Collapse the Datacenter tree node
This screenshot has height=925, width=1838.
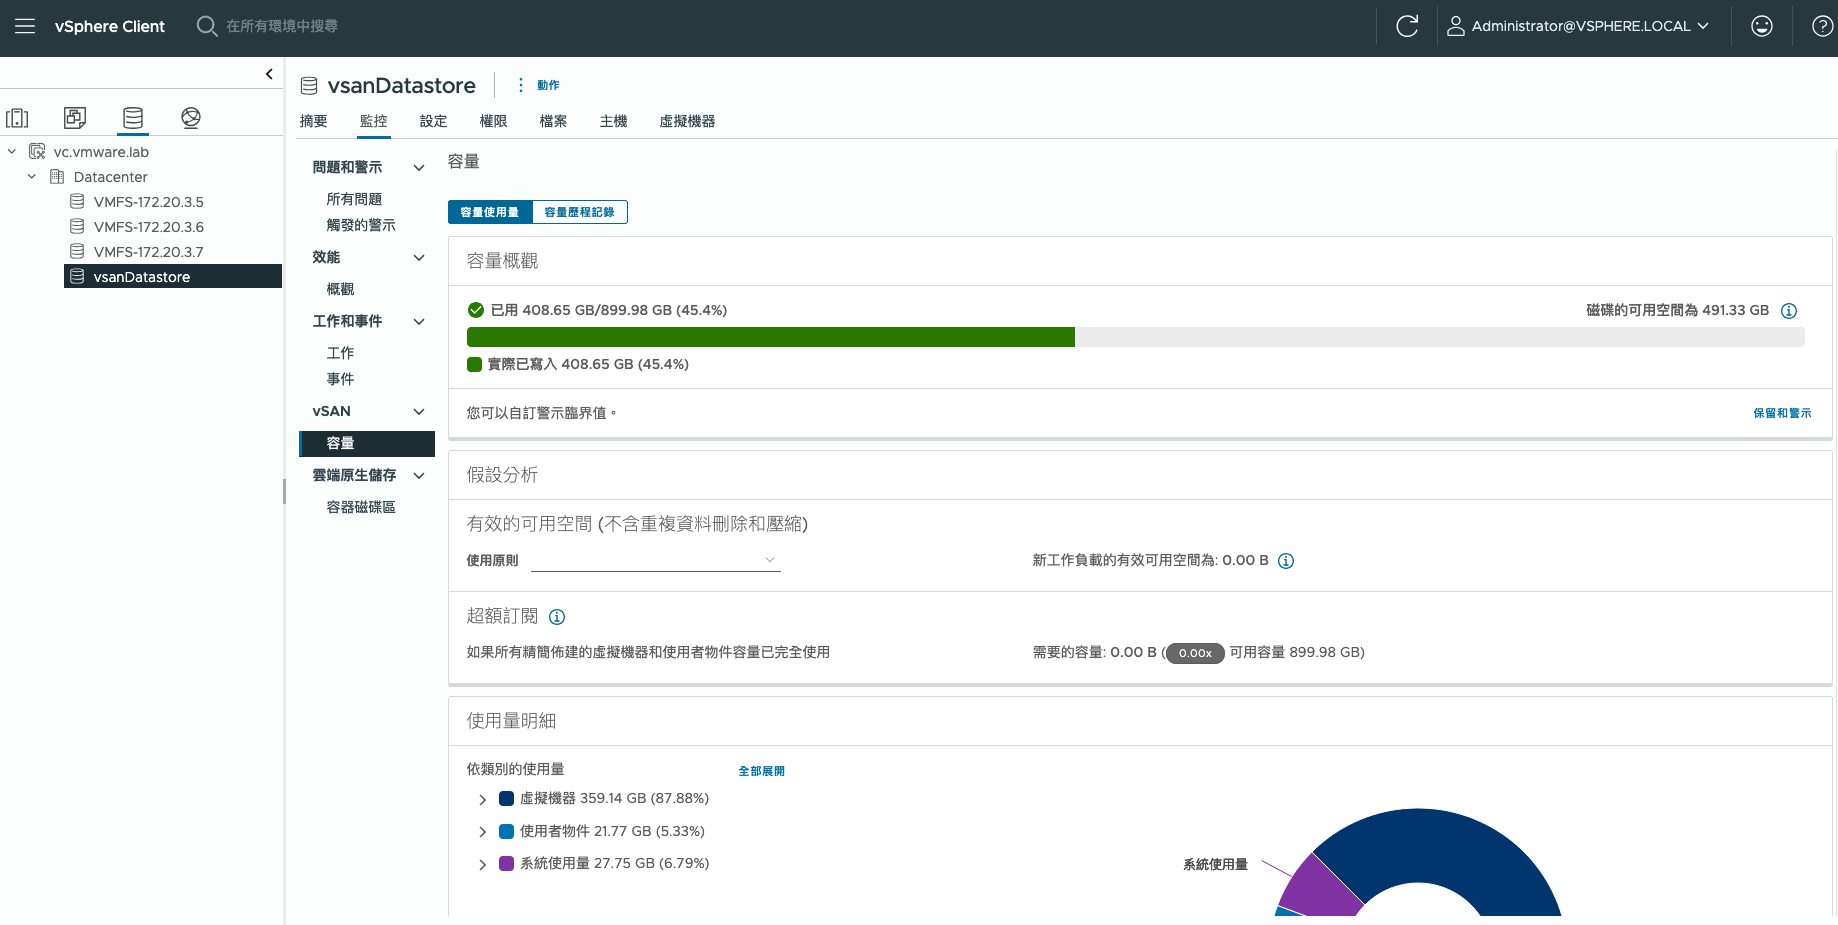(x=32, y=177)
